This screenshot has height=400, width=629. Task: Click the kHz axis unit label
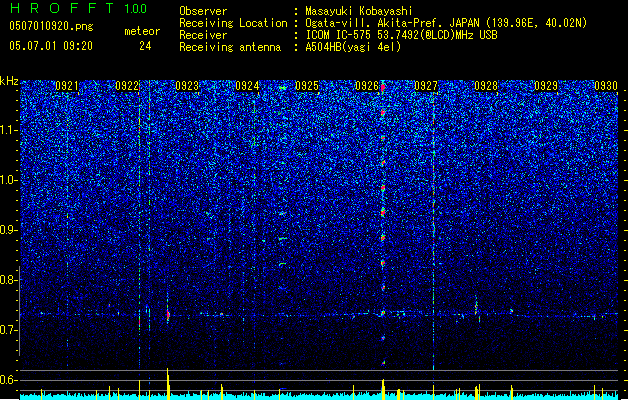click(x=9, y=81)
